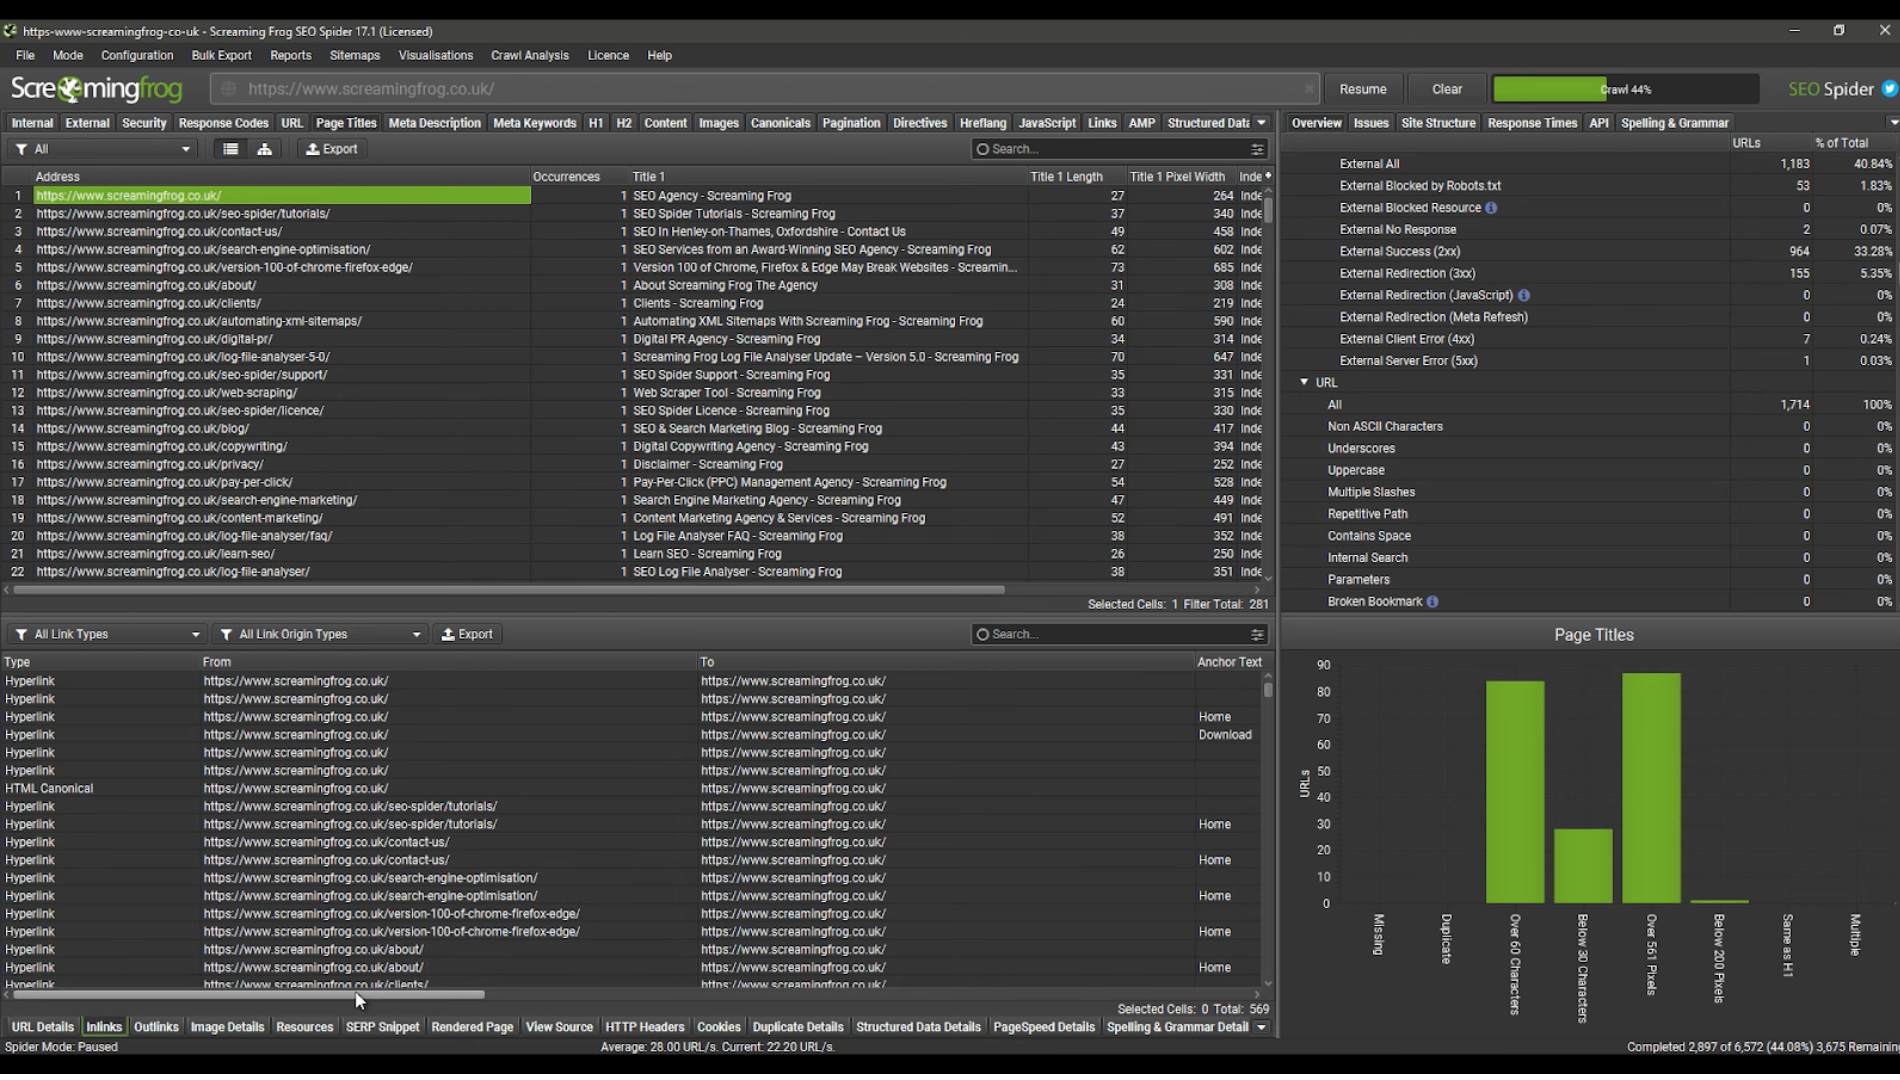Click info icon next to External Blocked Resource

tap(1491, 208)
